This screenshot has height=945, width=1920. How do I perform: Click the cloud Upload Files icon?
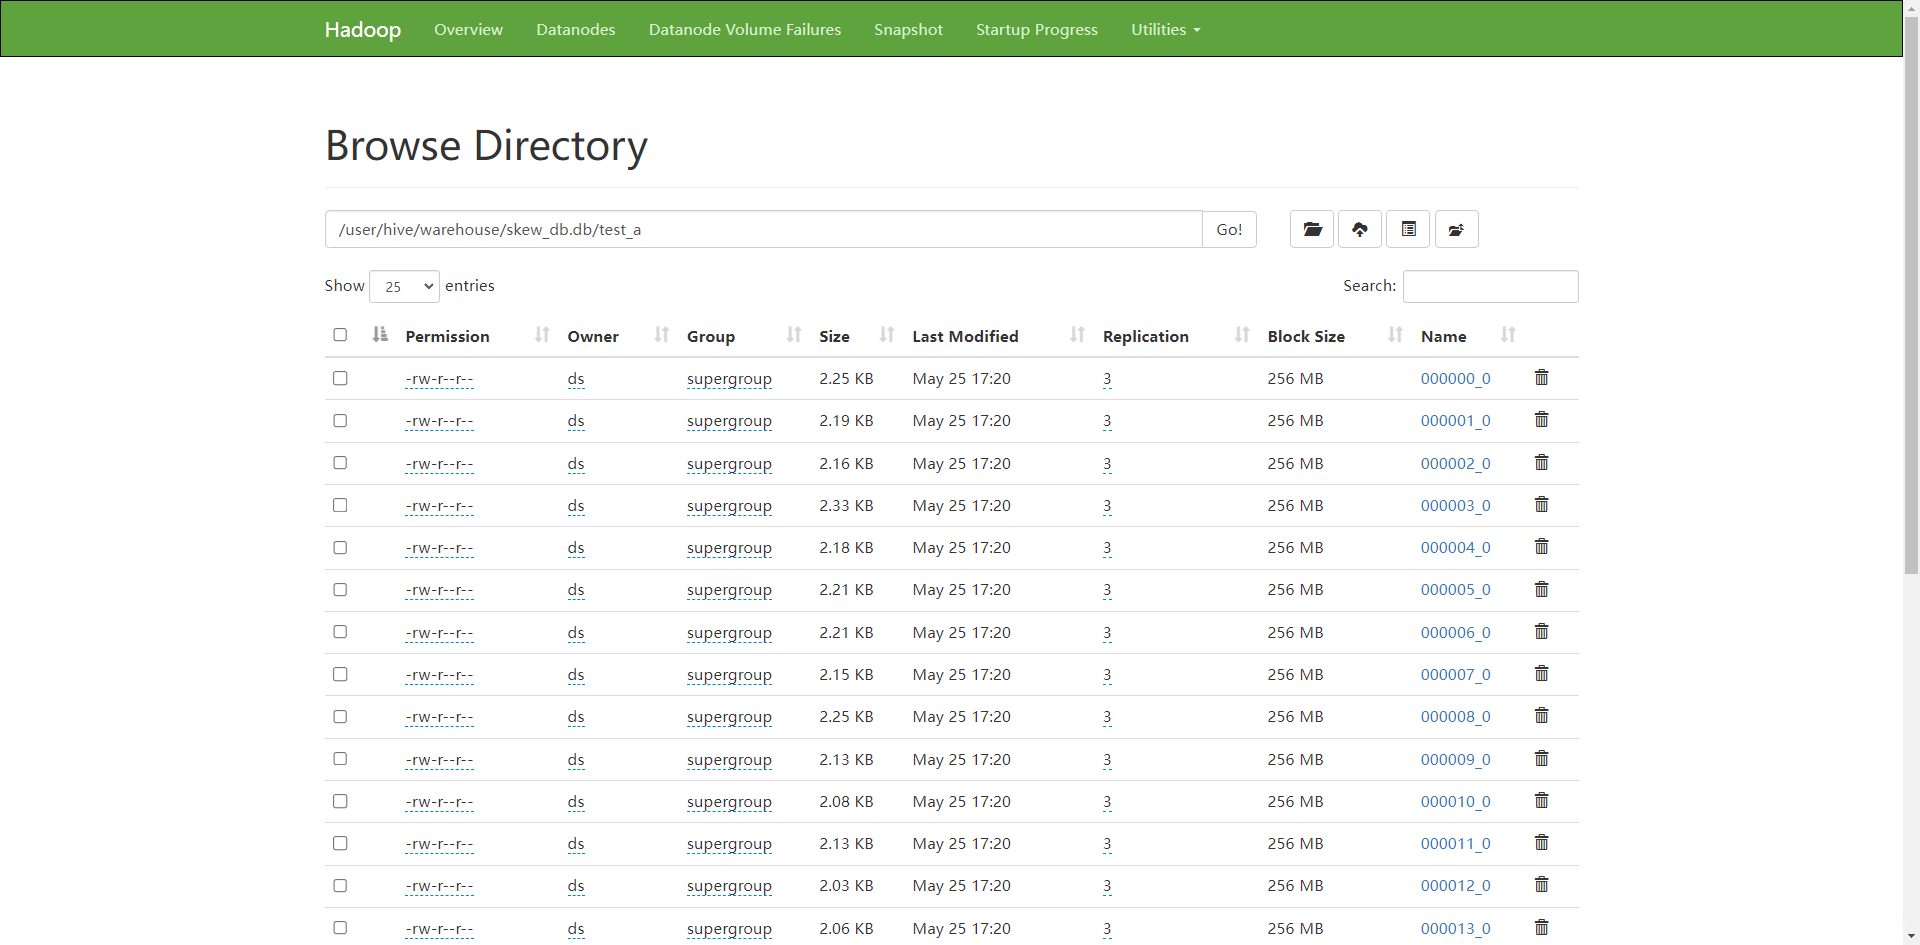coord(1359,229)
